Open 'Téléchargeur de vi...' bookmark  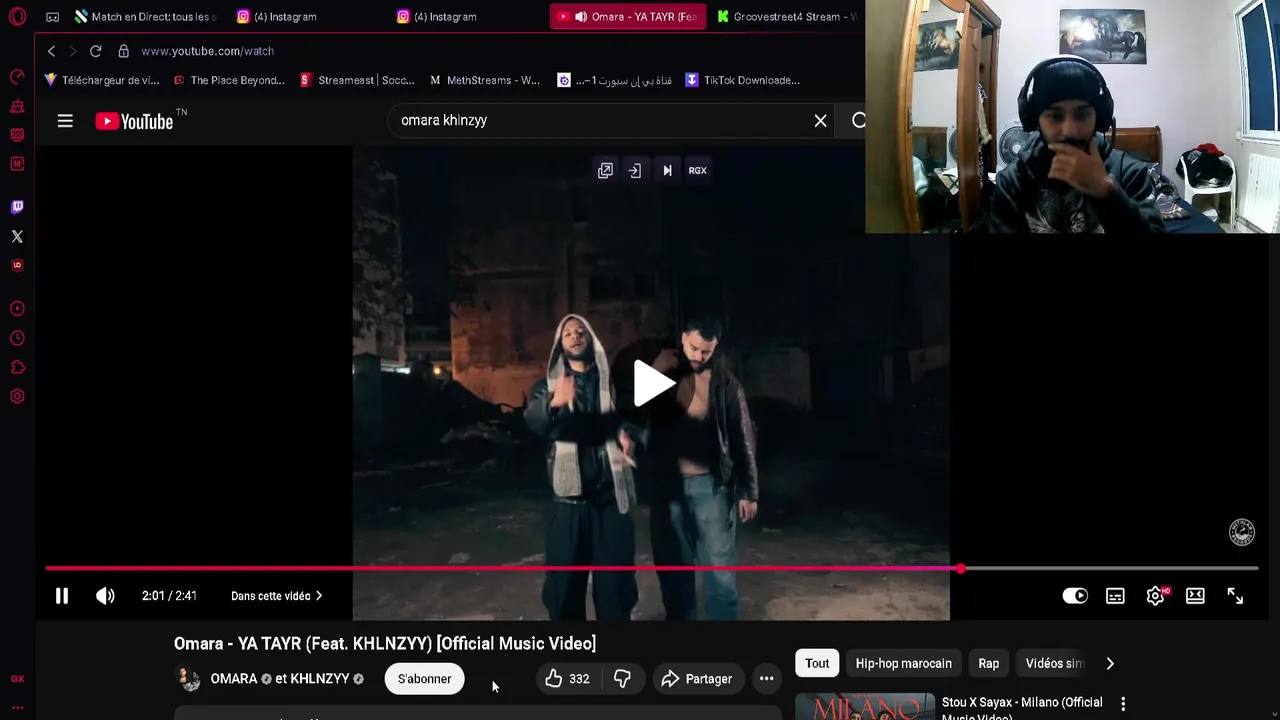point(102,80)
